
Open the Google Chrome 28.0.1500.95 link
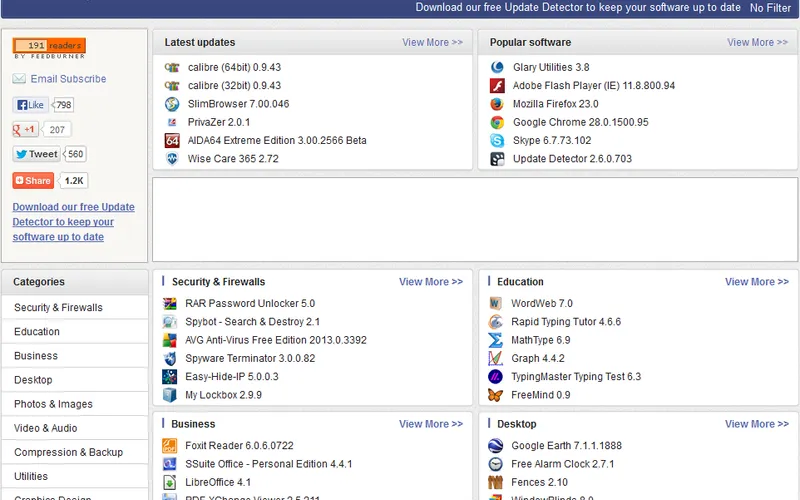coord(581,122)
